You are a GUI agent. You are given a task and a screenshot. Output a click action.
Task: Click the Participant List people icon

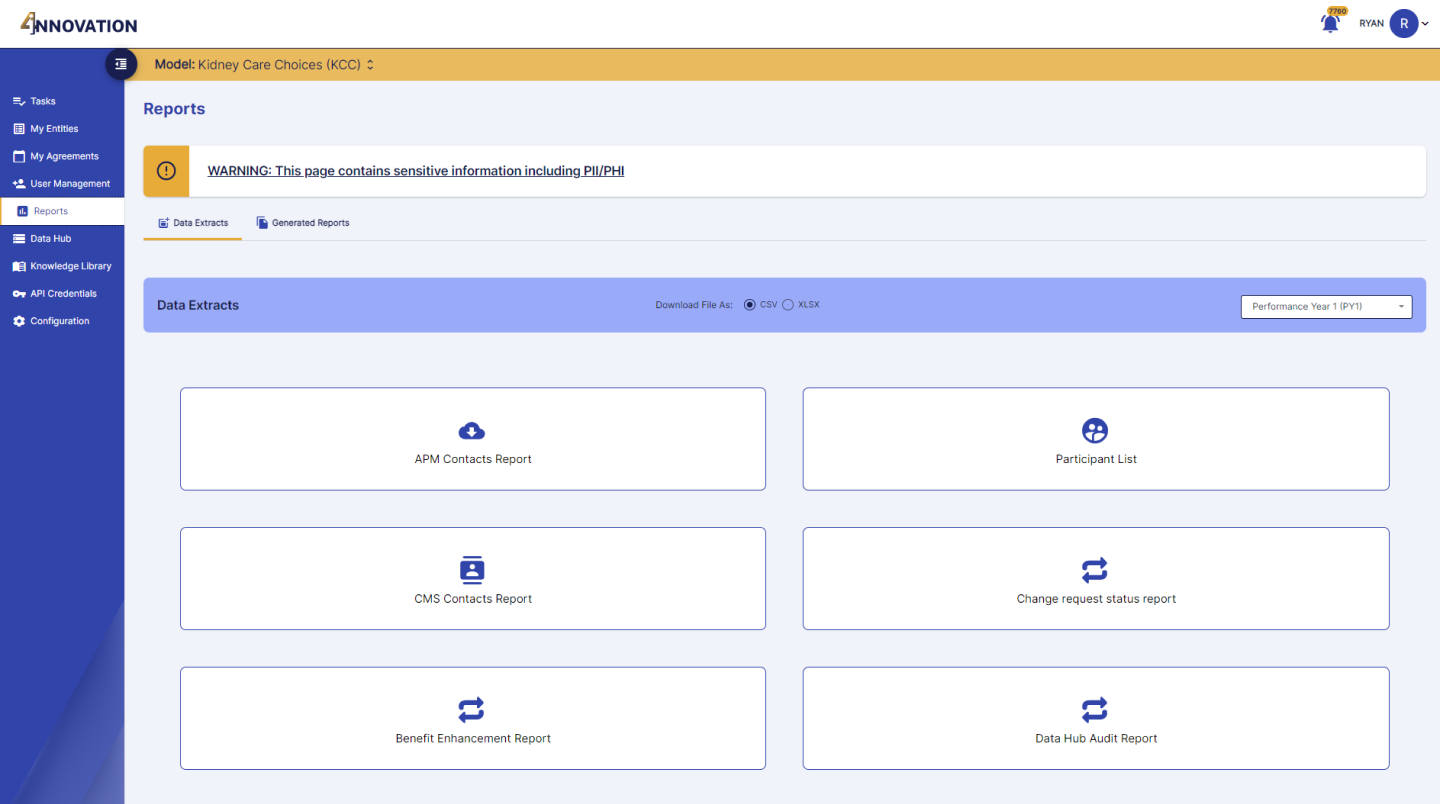[1095, 431]
